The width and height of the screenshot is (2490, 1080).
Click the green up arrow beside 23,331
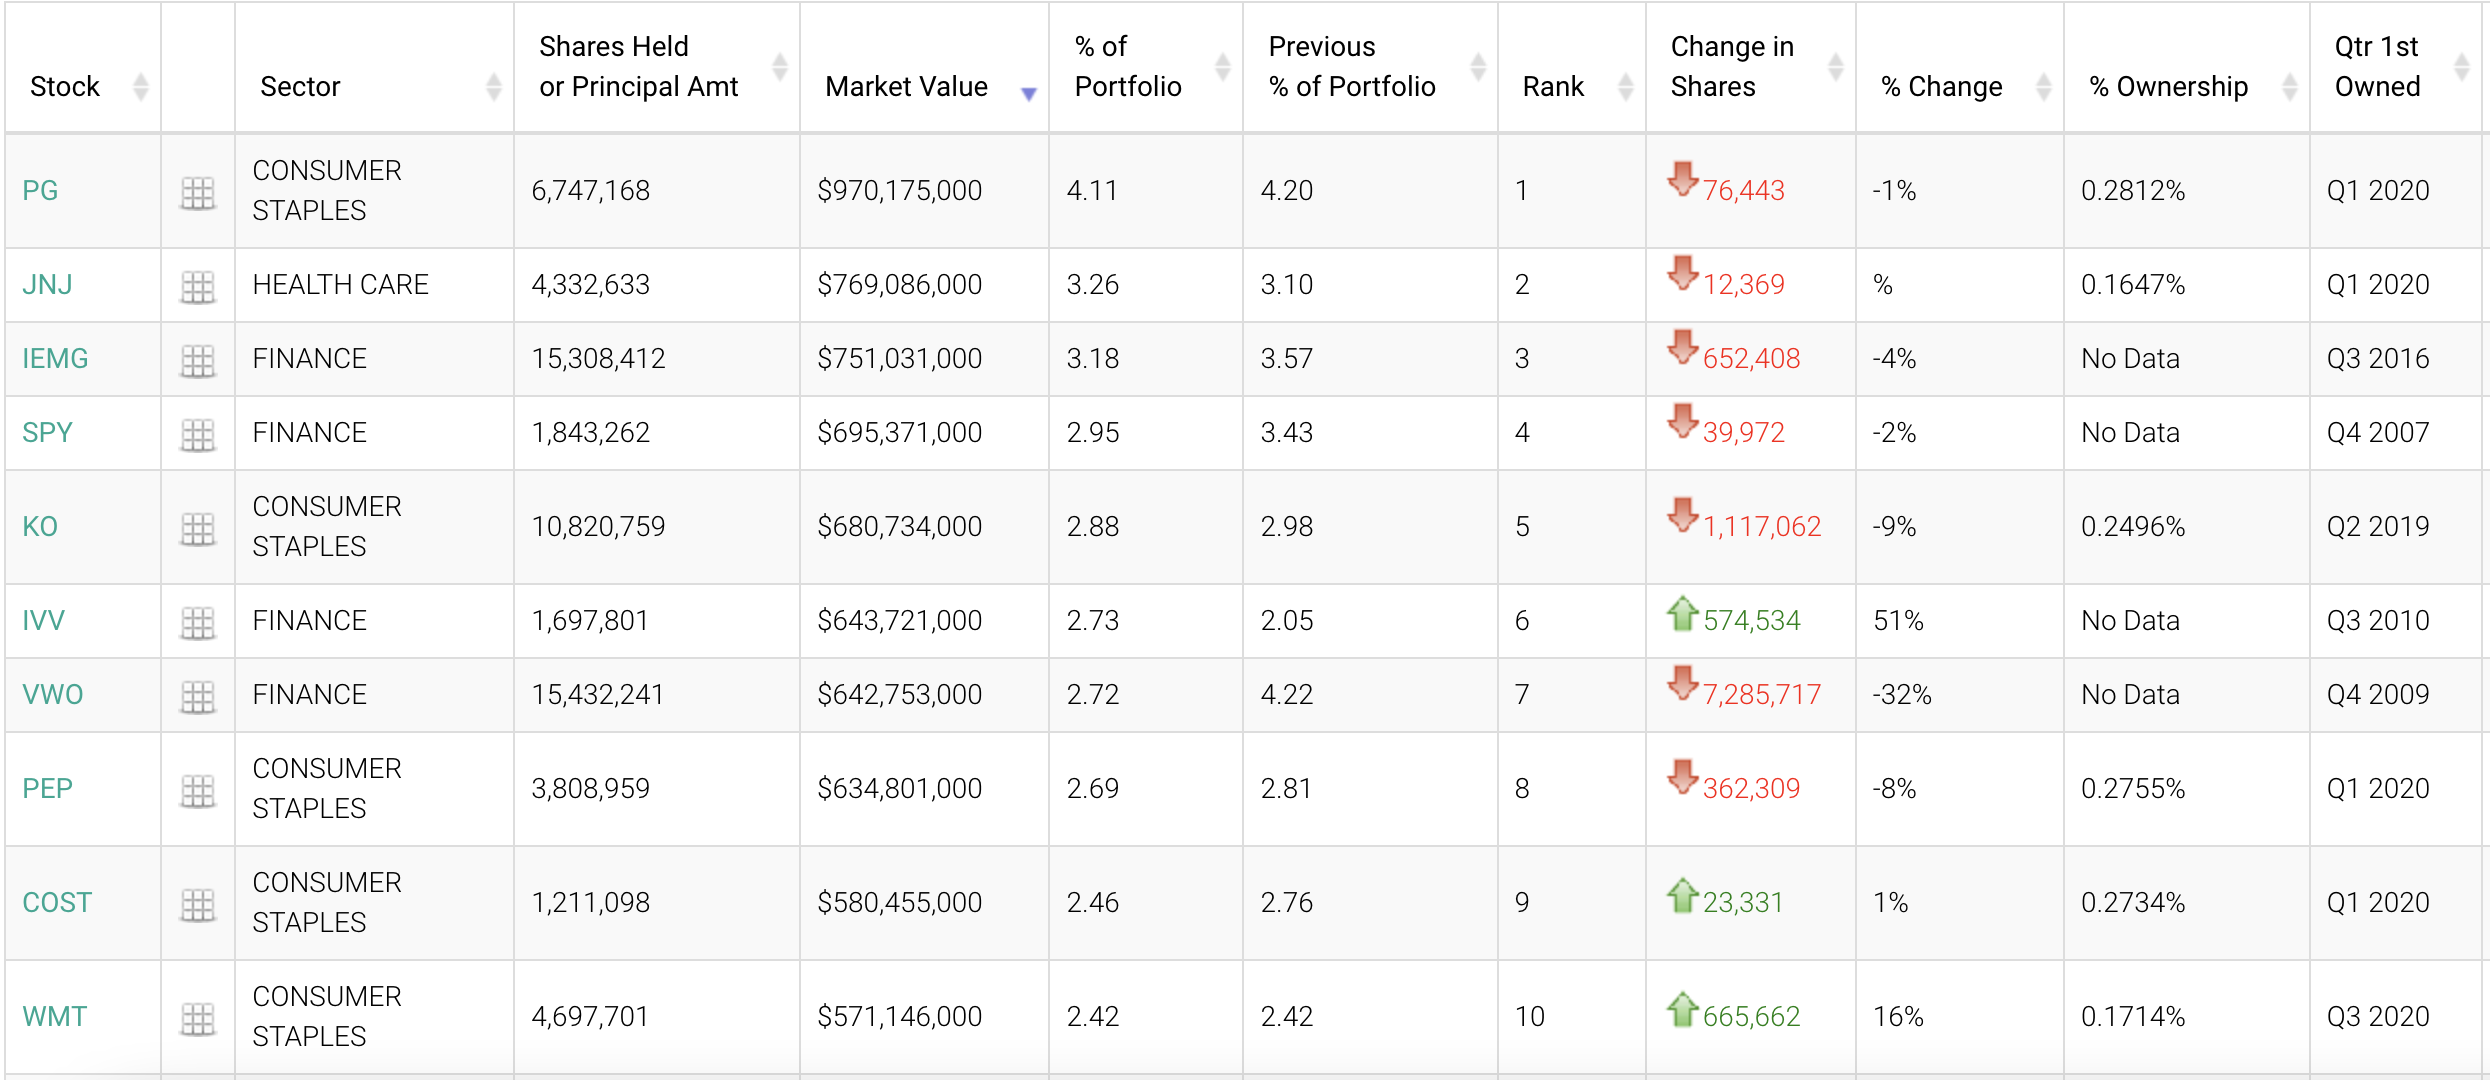click(1683, 895)
